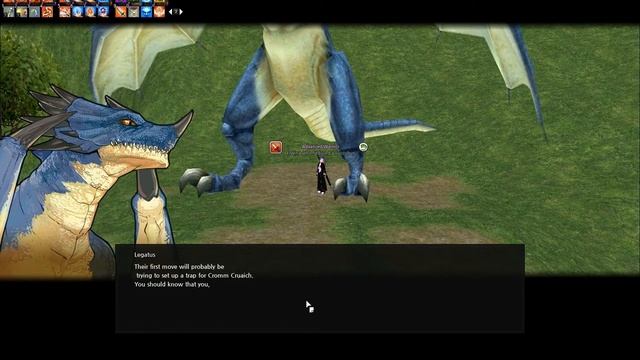Image resolution: width=640 pixels, height=360 pixels.
Task: Select the player character in the black robe
Action: 322,176
